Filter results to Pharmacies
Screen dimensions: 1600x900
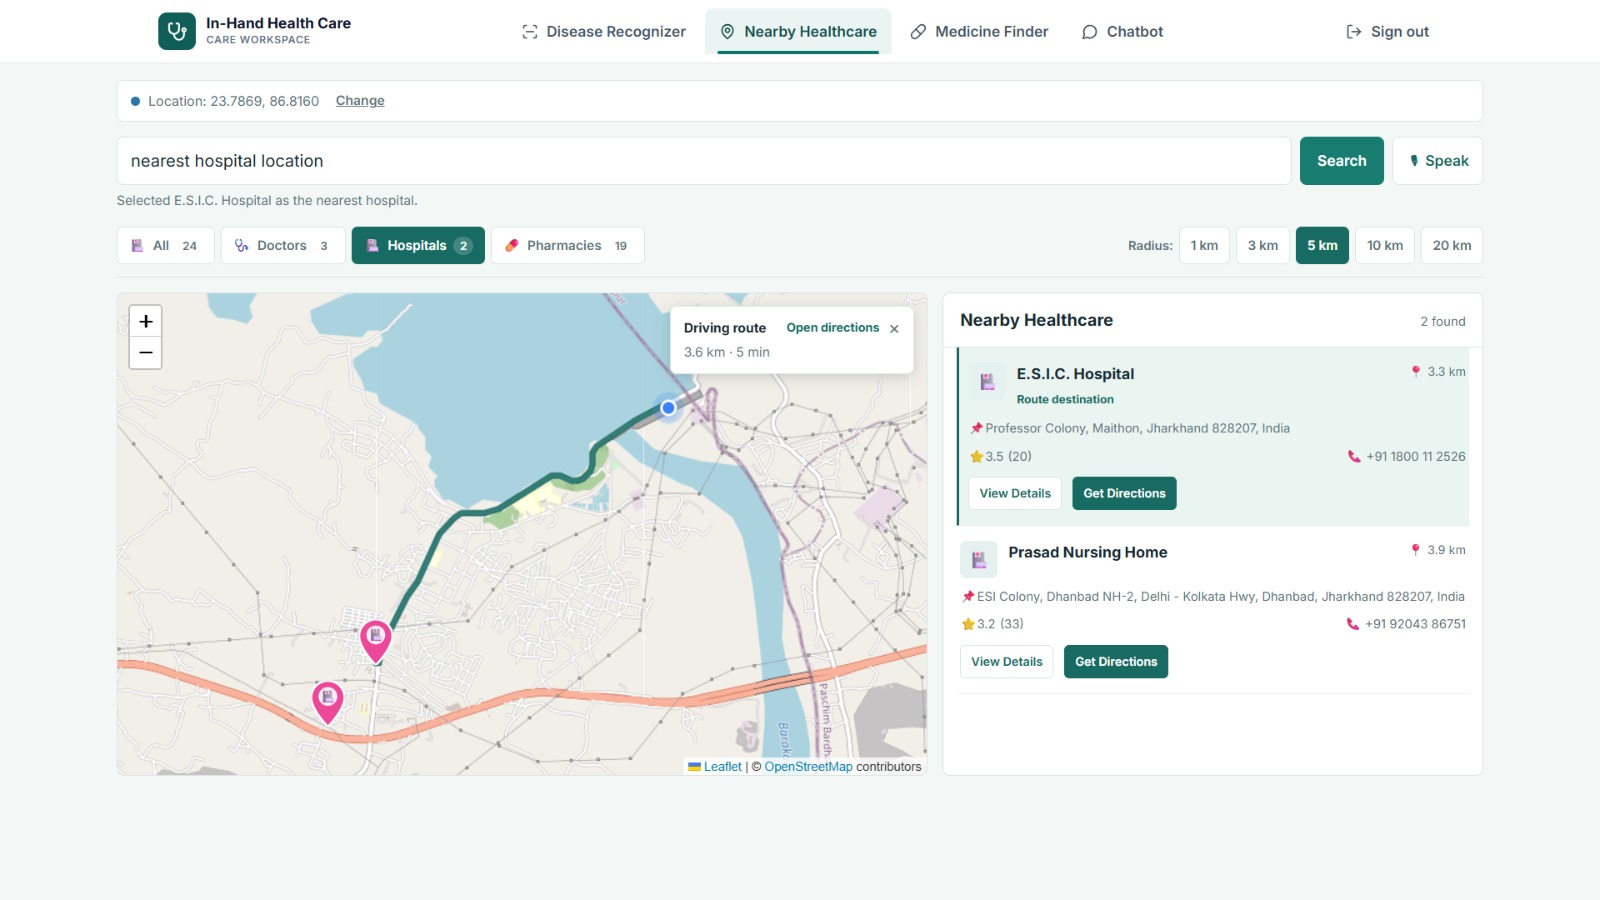click(567, 246)
